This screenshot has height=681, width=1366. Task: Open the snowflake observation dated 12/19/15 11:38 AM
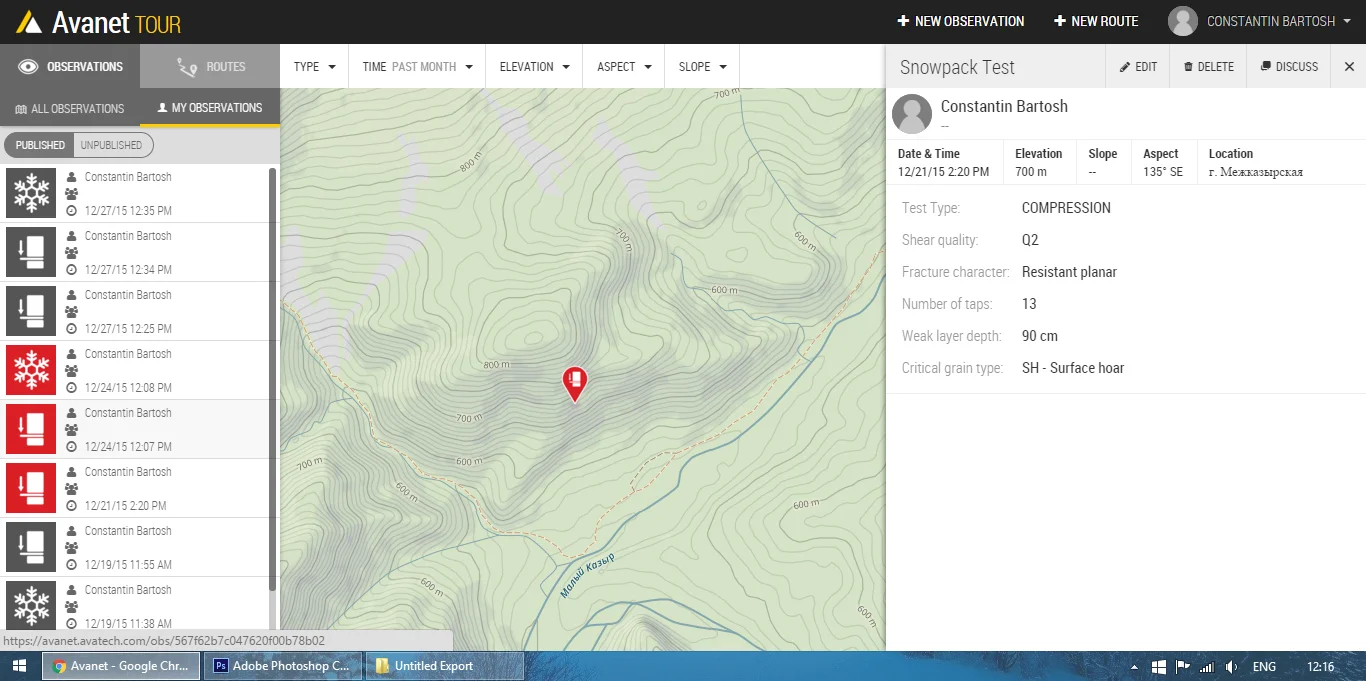tap(31, 604)
